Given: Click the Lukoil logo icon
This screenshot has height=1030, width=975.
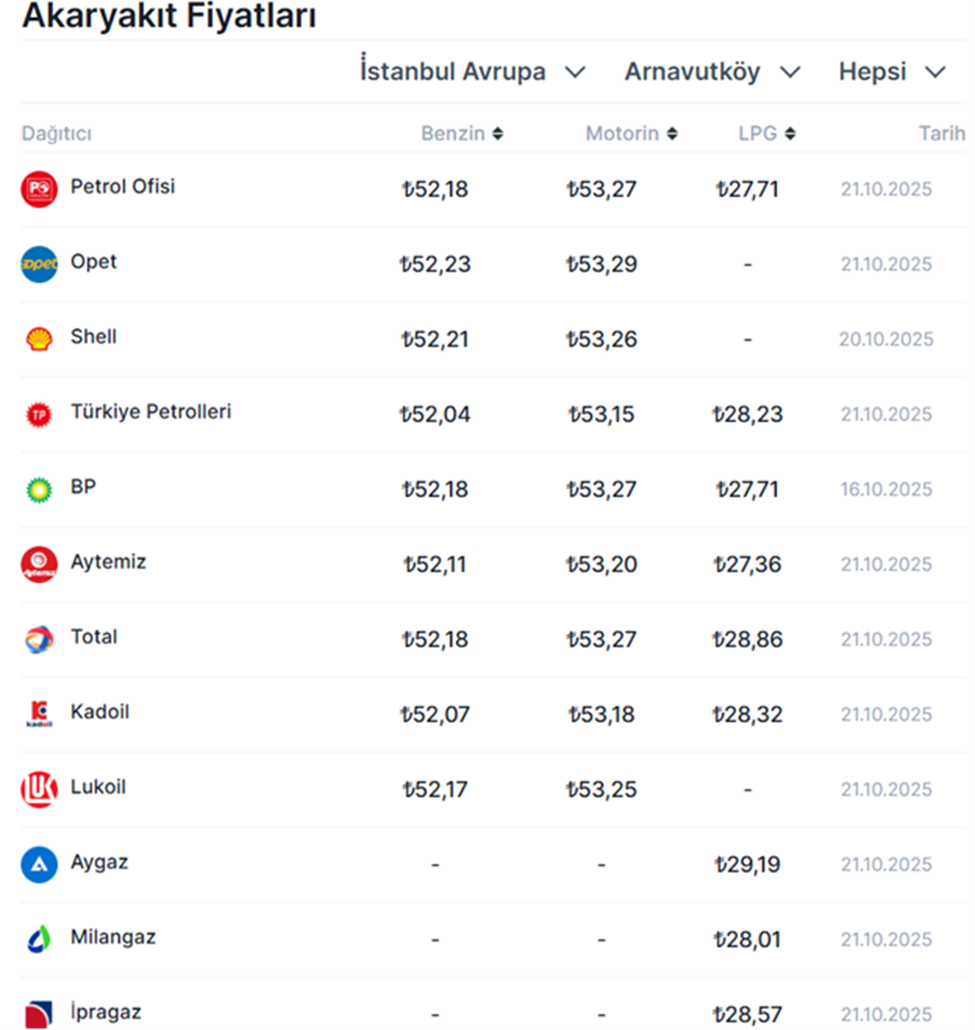Looking at the screenshot, I should click(x=39, y=789).
